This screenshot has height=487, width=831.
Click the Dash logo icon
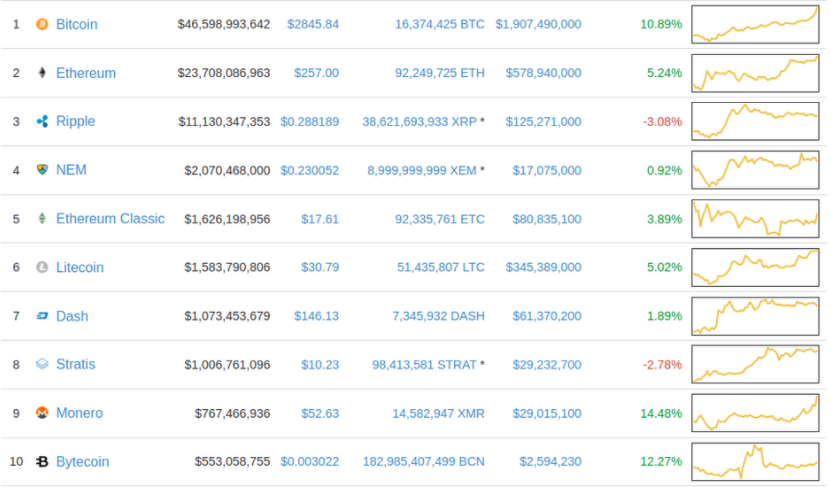click(42, 316)
